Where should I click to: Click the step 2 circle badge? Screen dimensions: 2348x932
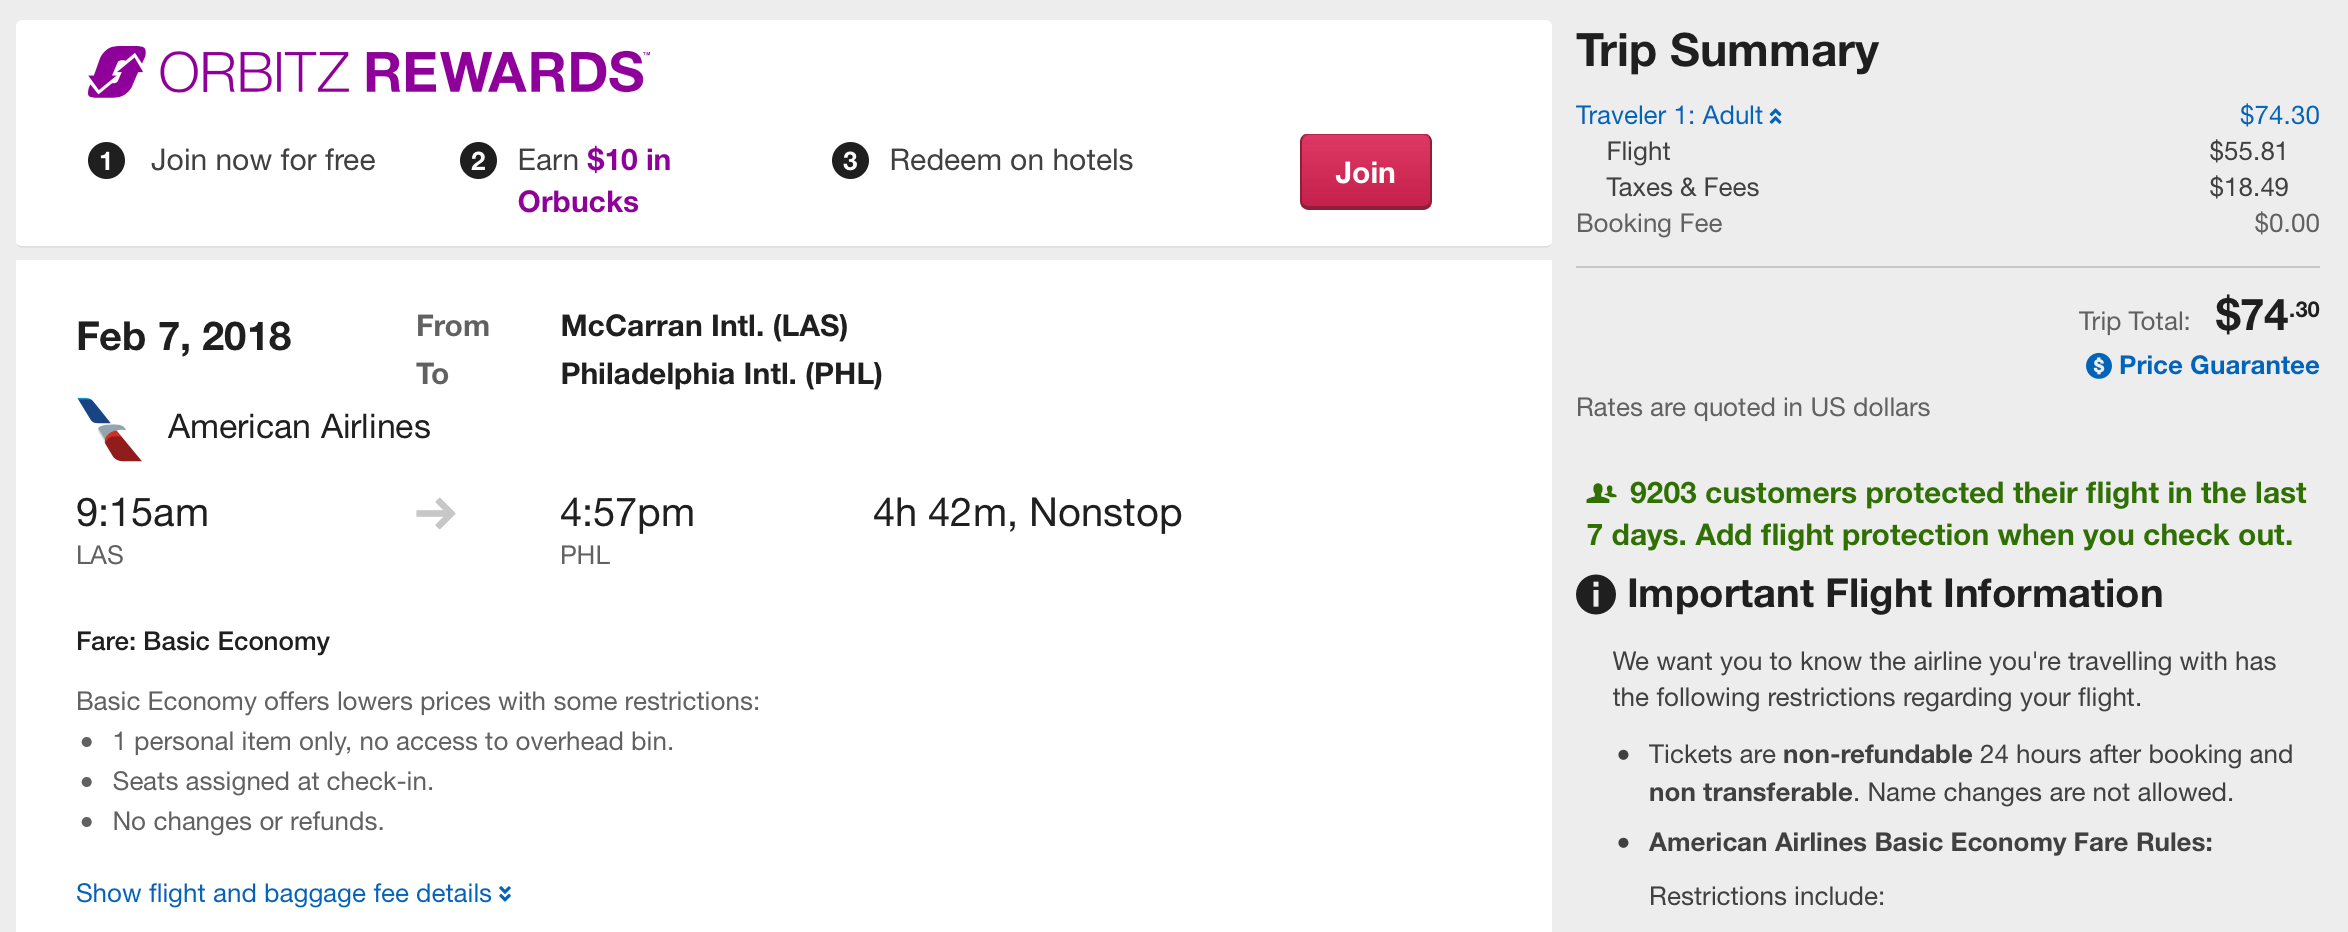click(x=478, y=161)
